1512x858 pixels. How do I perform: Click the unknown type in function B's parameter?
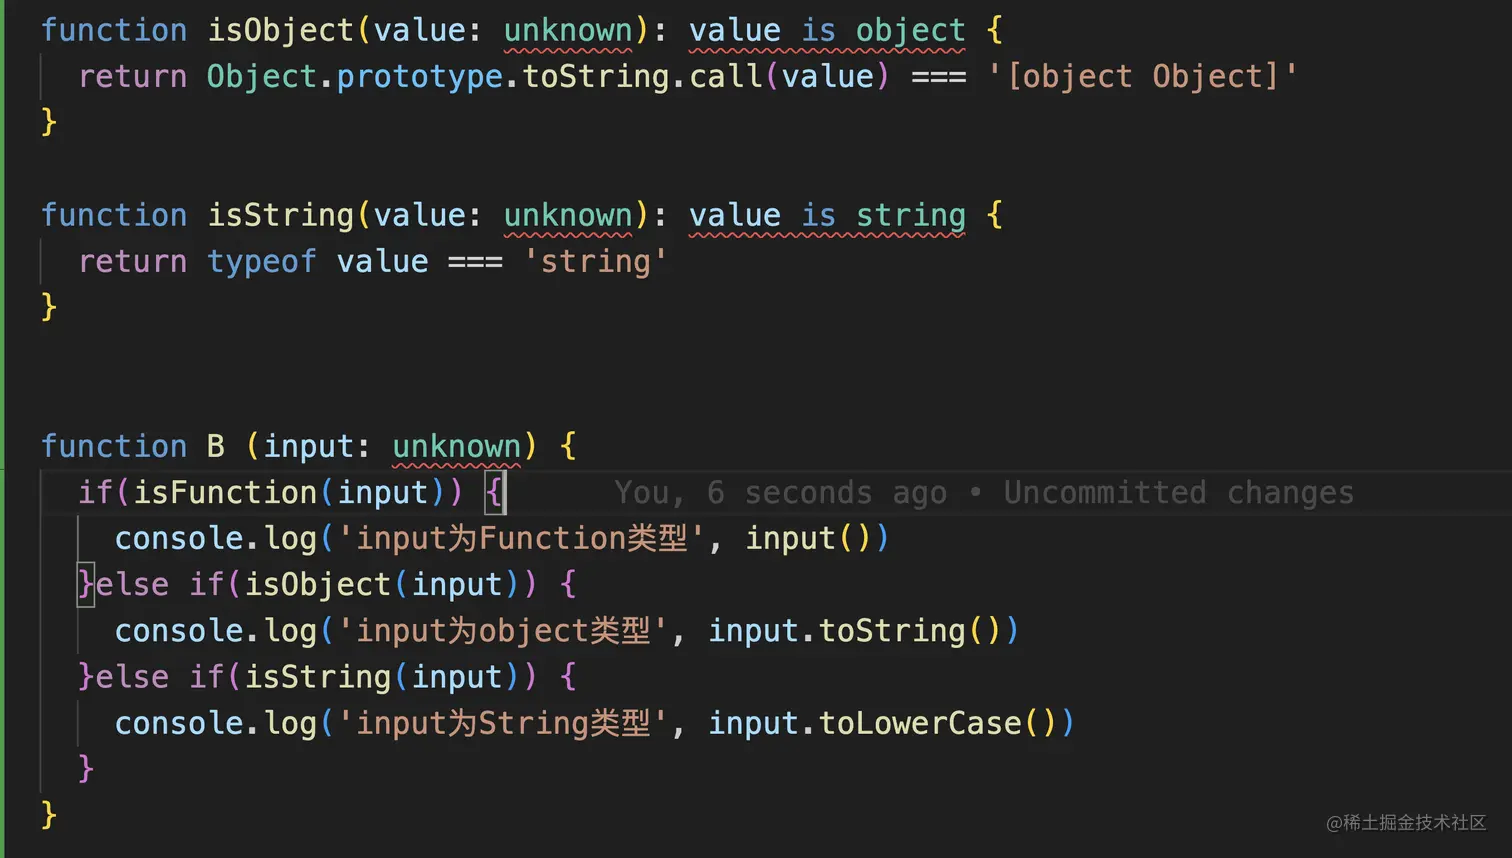click(x=456, y=447)
